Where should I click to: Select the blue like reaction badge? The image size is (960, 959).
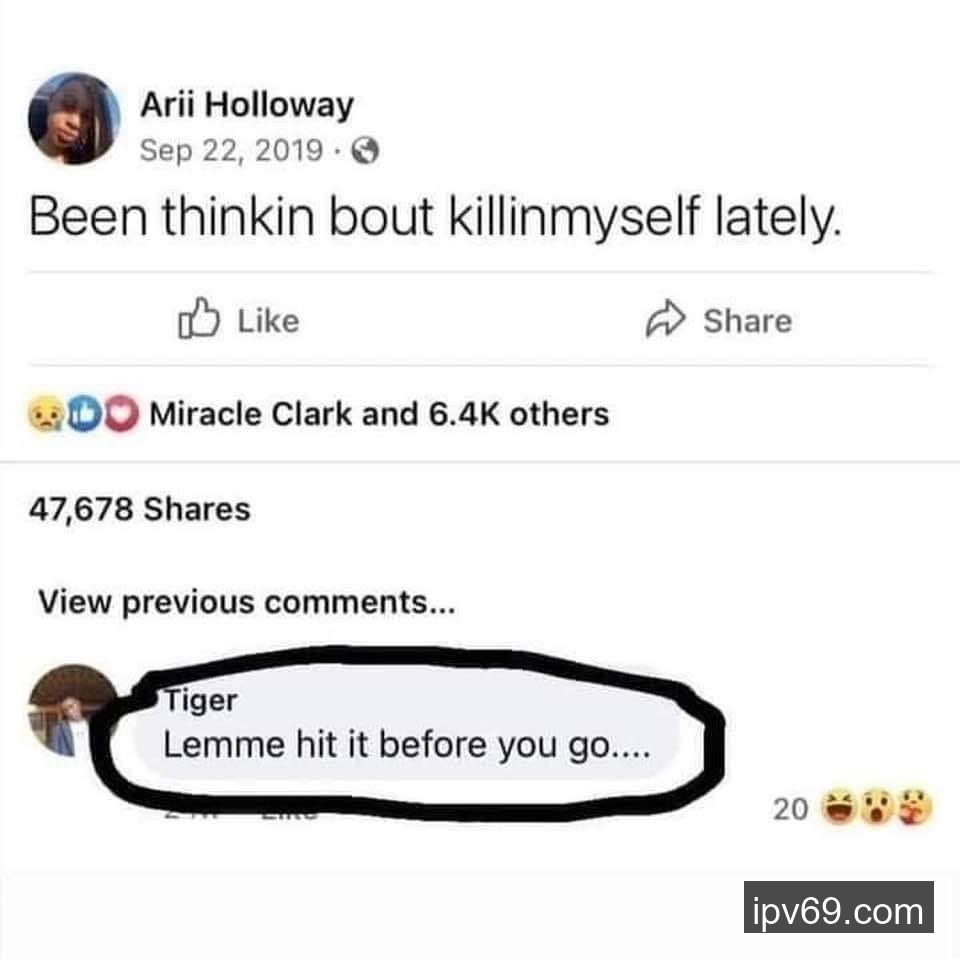coord(83,415)
